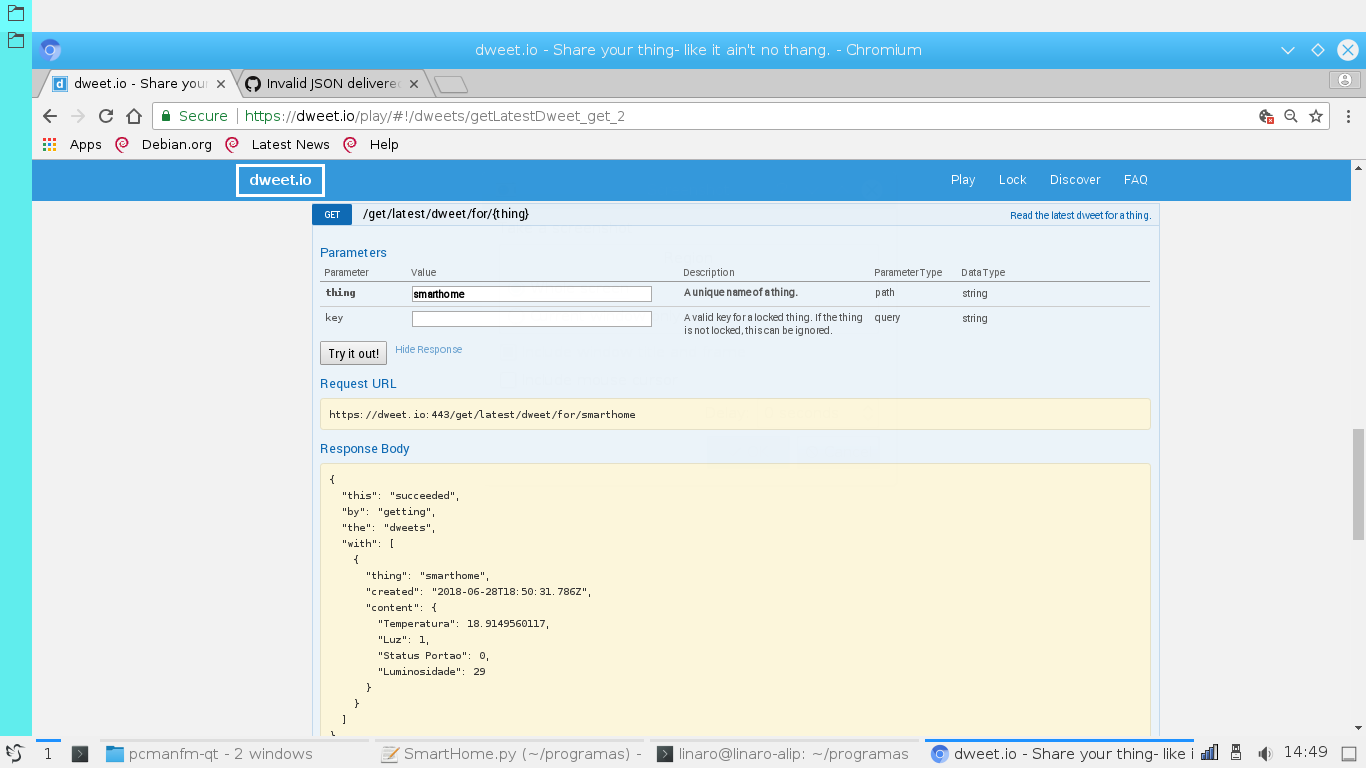Click the browser back arrow
The image size is (1366, 768).
50,116
